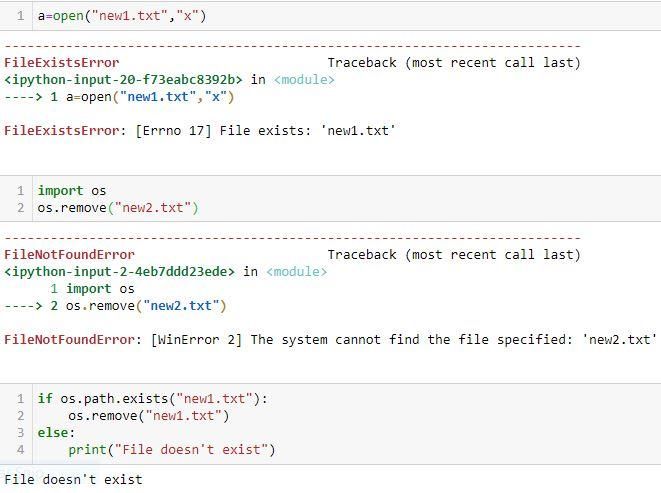Click the arrow marker at traceback line 2
This screenshot has width=661, height=493.
(23, 306)
